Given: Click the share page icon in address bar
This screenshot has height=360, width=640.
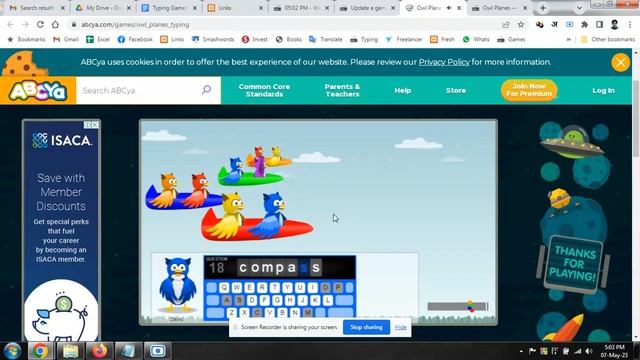Looking at the screenshot, I should [x=506, y=24].
